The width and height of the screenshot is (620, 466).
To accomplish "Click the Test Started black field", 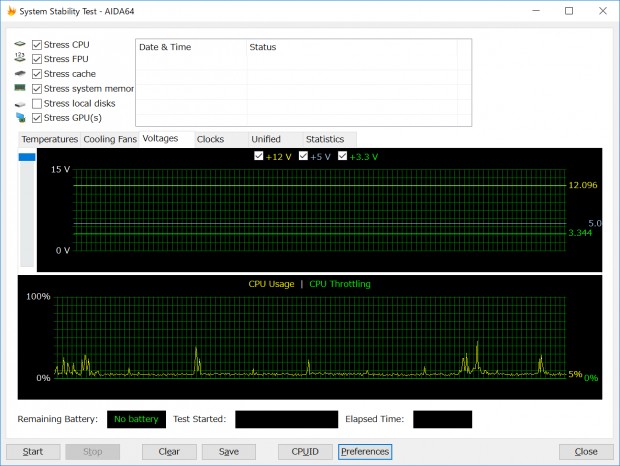I will (x=287, y=419).
